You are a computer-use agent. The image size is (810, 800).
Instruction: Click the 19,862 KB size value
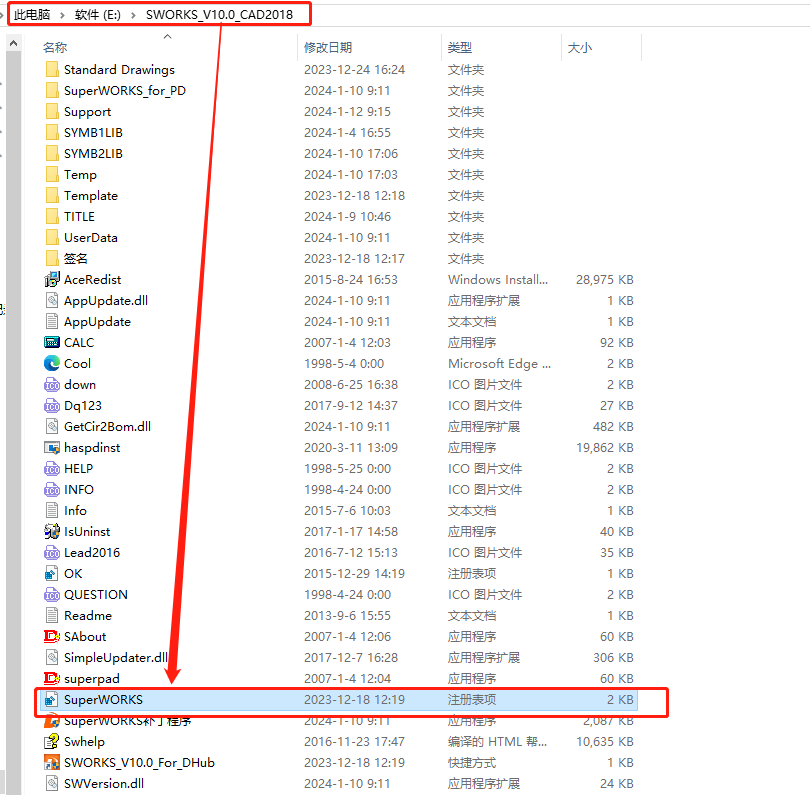[x=604, y=448]
